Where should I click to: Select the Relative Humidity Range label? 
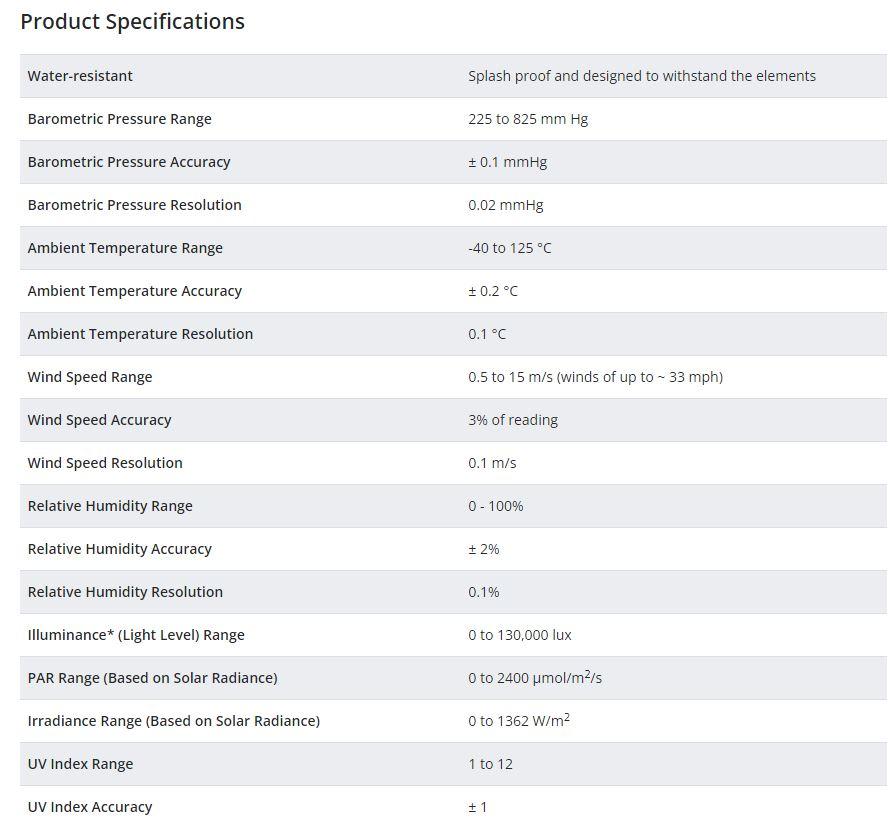[x=110, y=506]
